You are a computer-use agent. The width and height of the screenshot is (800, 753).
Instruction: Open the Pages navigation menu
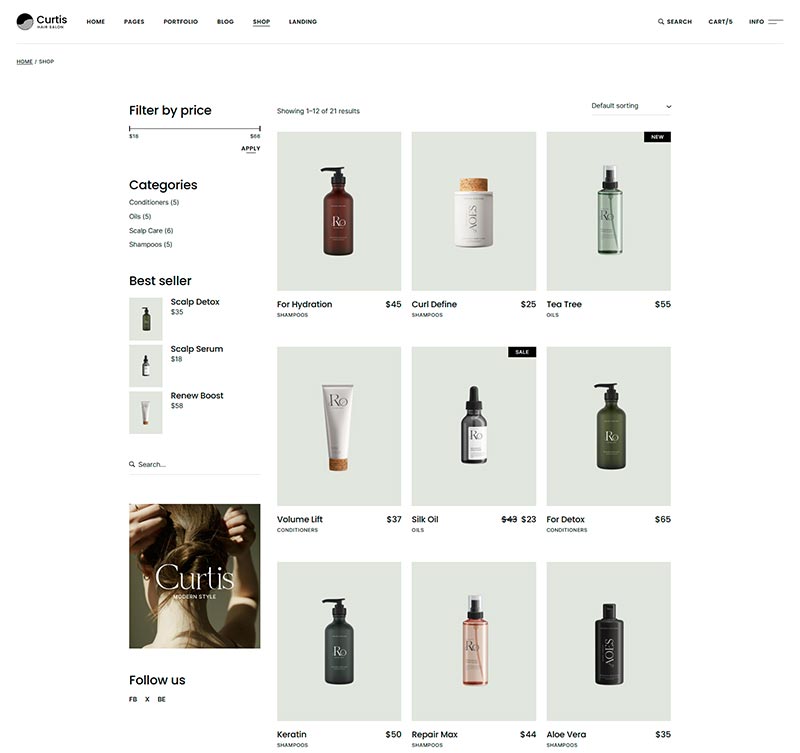pos(134,22)
